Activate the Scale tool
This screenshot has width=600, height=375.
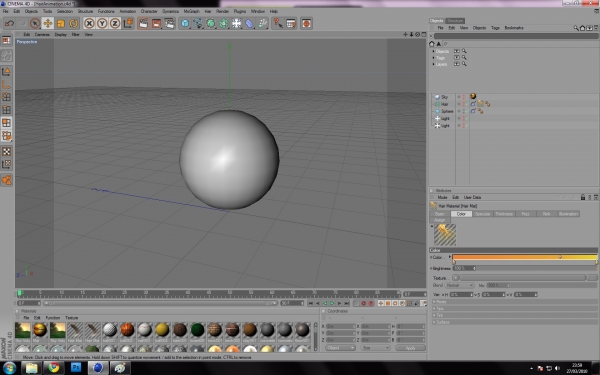click(x=60, y=23)
